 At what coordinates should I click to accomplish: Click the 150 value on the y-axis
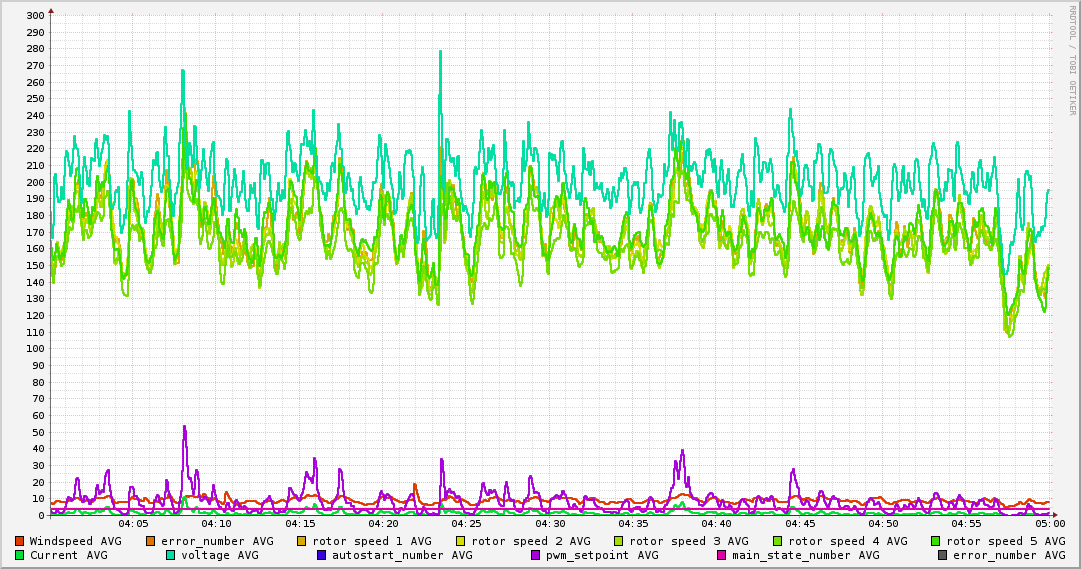pyautogui.click(x=35, y=266)
